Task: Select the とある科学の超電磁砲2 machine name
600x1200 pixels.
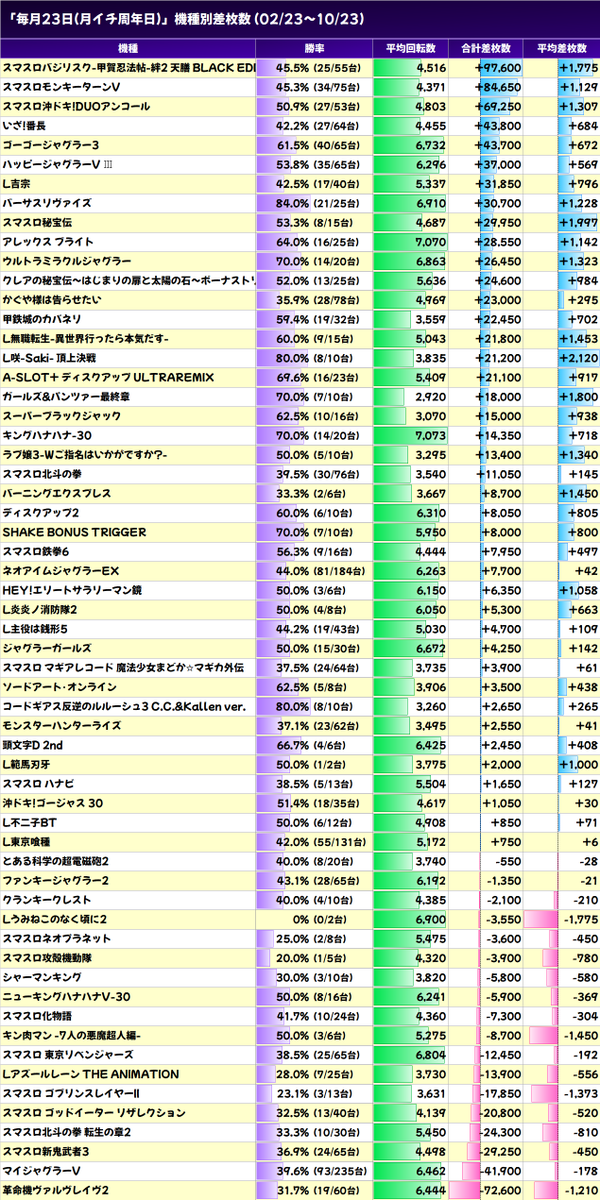Action: [x=56, y=861]
